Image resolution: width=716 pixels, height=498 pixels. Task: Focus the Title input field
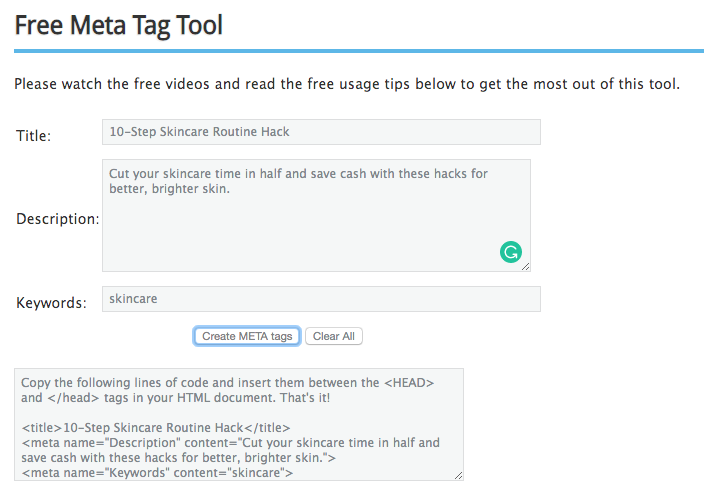pos(321,132)
